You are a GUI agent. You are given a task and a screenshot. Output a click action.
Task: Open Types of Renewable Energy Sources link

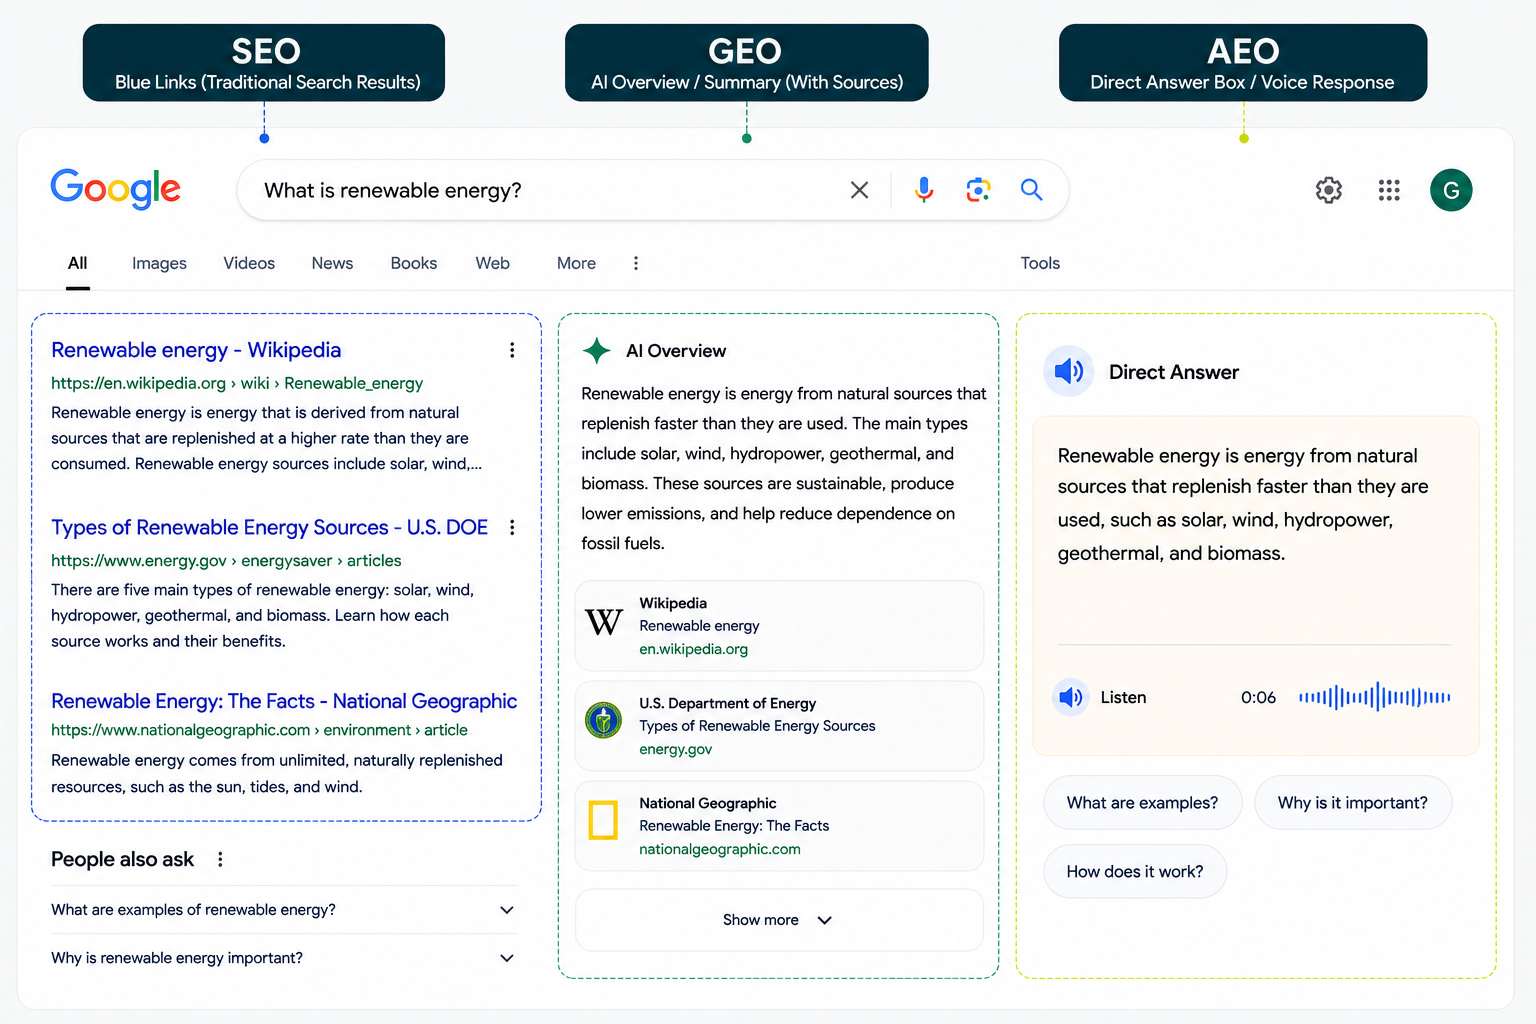269,527
